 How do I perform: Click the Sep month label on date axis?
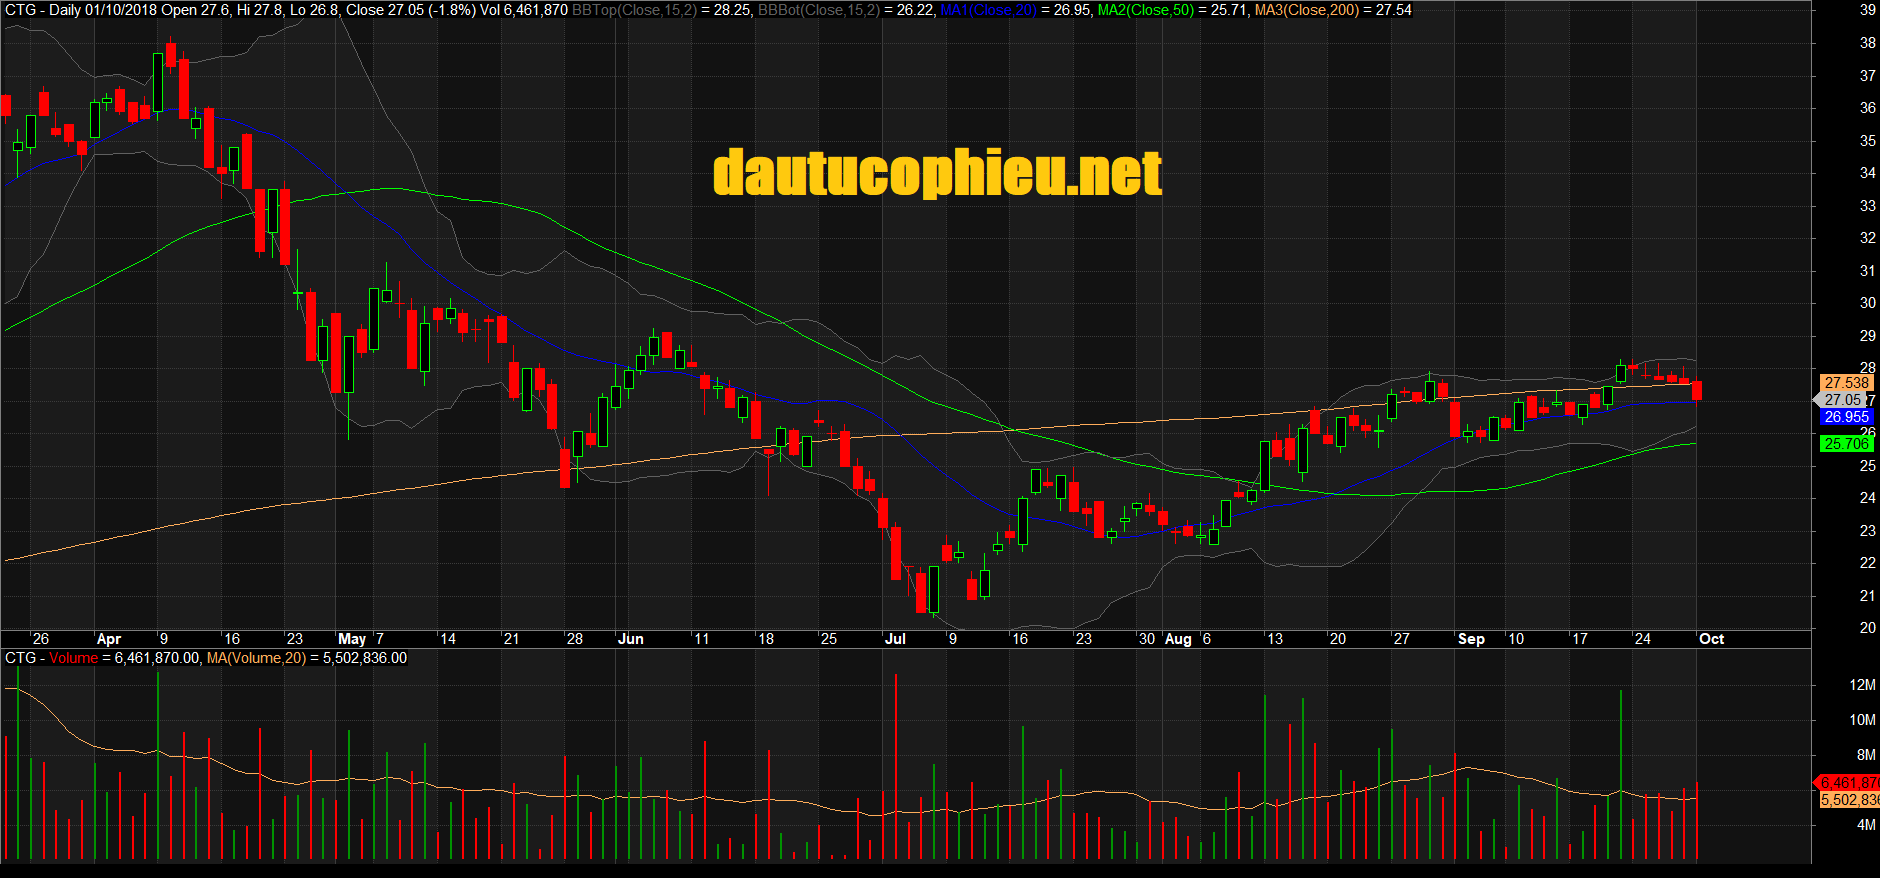pos(1471,639)
